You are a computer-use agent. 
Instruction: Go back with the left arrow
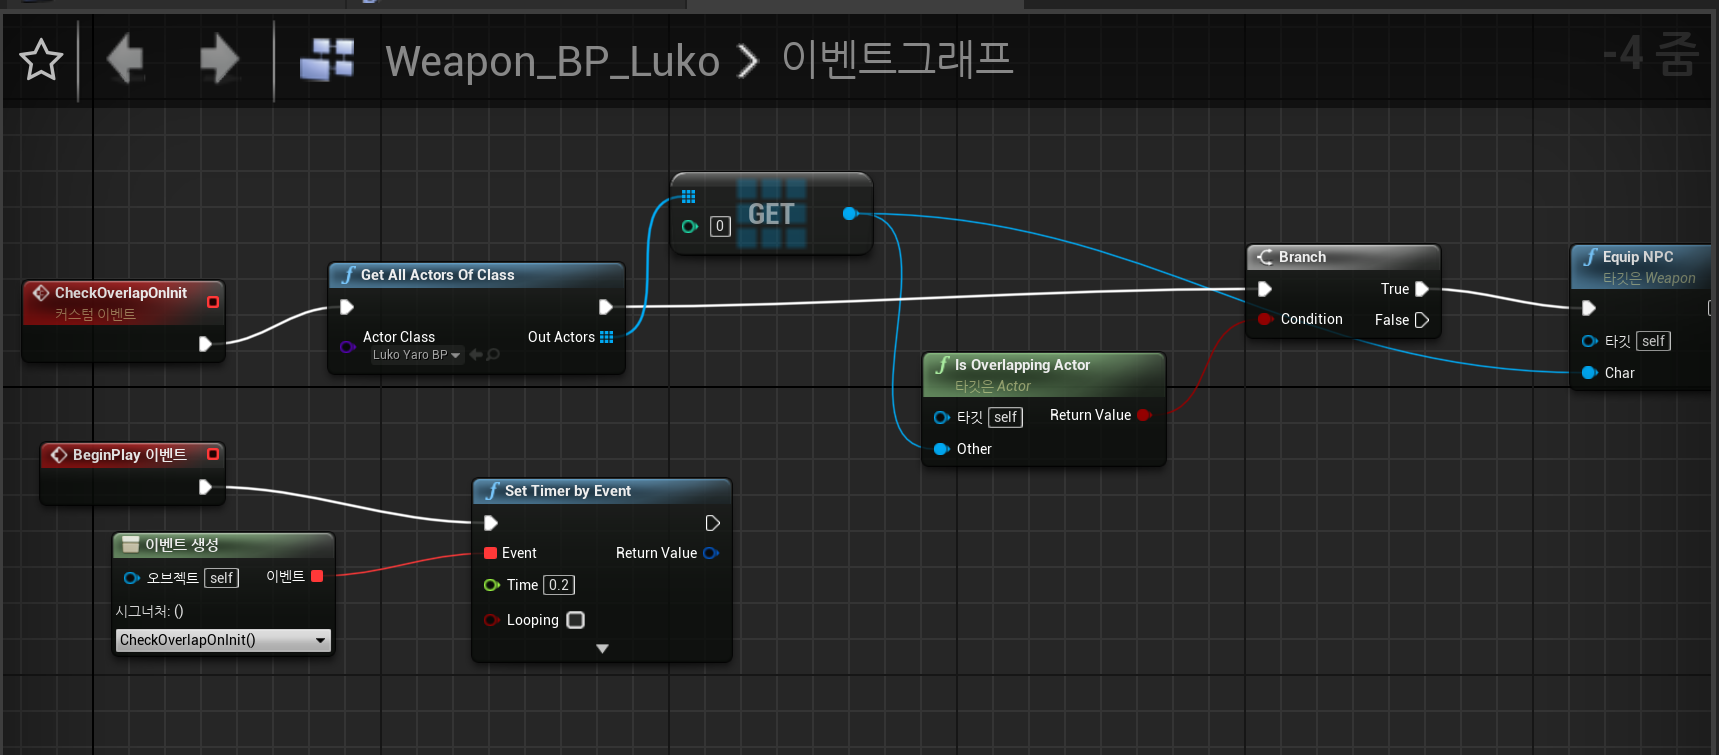(x=126, y=59)
